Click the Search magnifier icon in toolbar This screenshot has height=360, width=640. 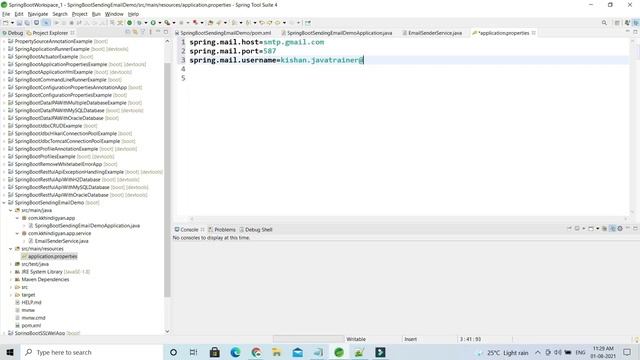point(604,23)
